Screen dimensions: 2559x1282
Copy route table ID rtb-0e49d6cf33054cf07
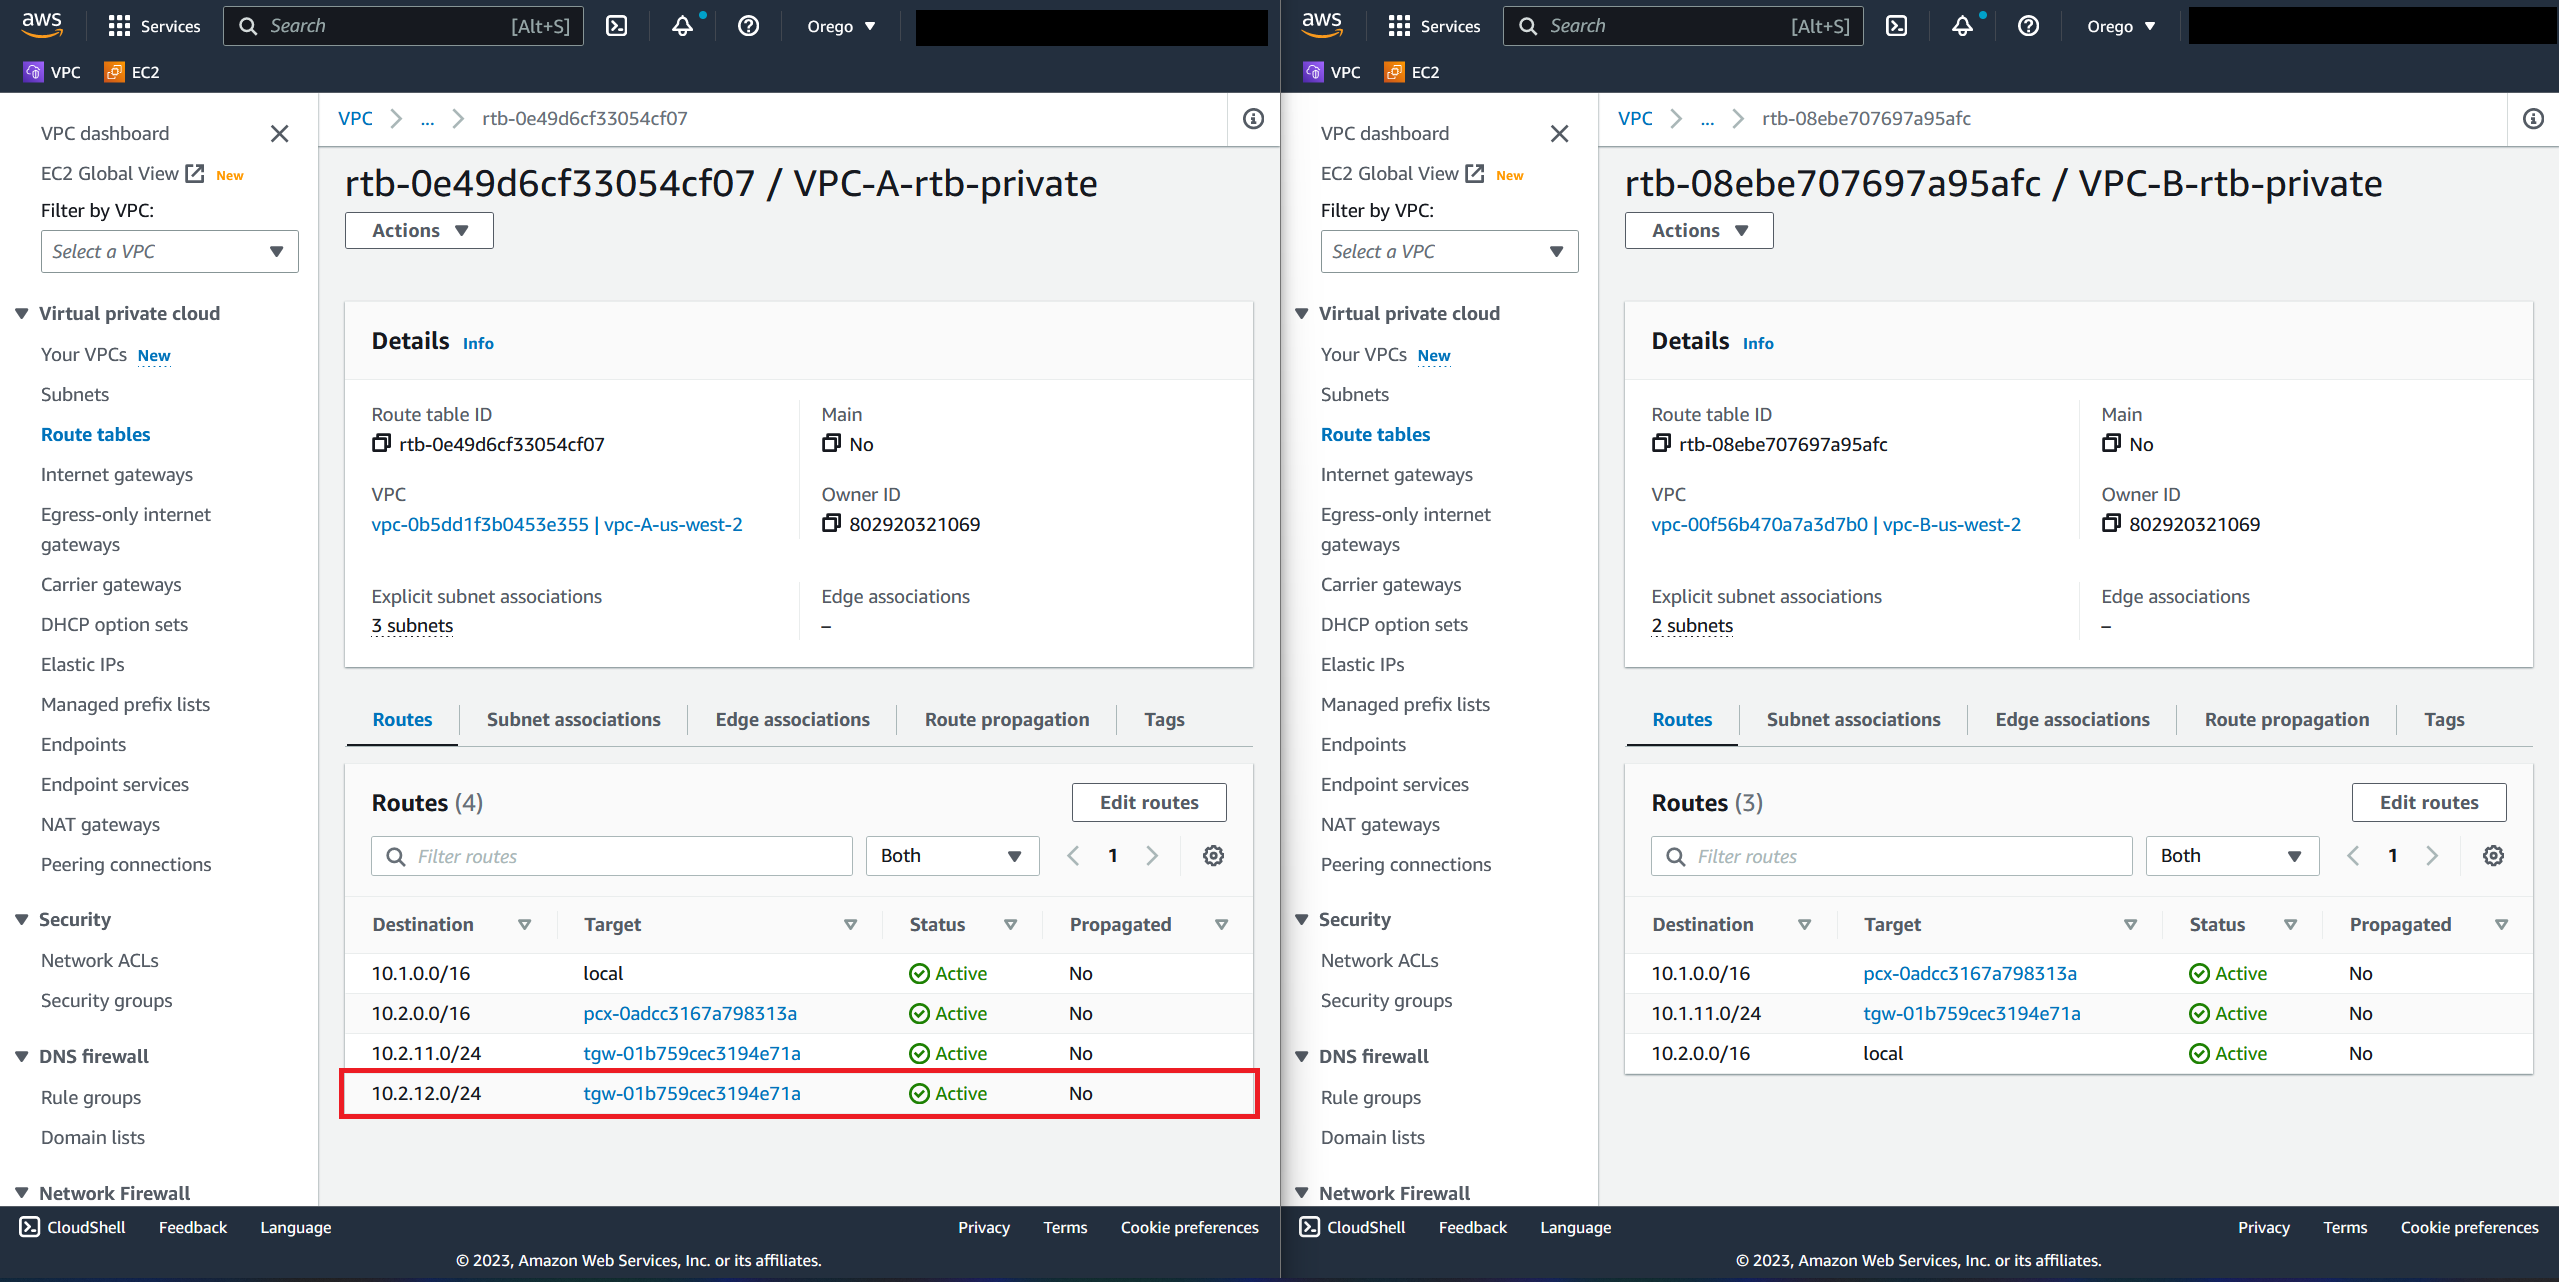pos(380,443)
